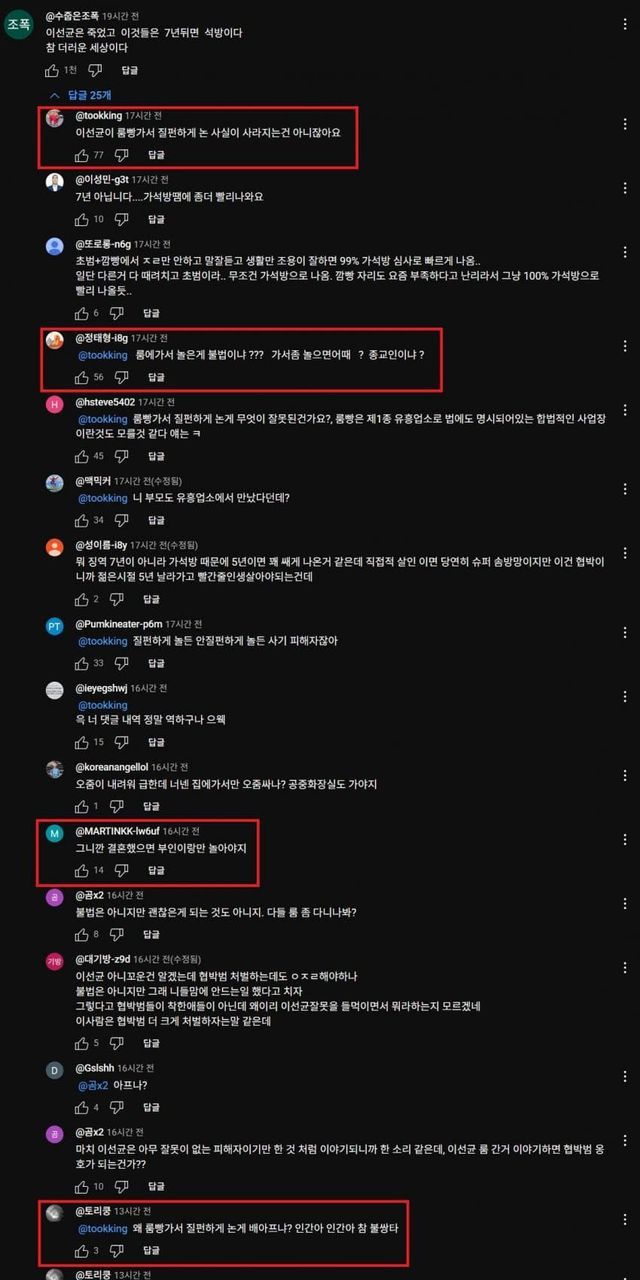The width and height of the screenshot is (640, 1280).
Task: Click the 답글 button under the top comment
Action: pos(130,70)
